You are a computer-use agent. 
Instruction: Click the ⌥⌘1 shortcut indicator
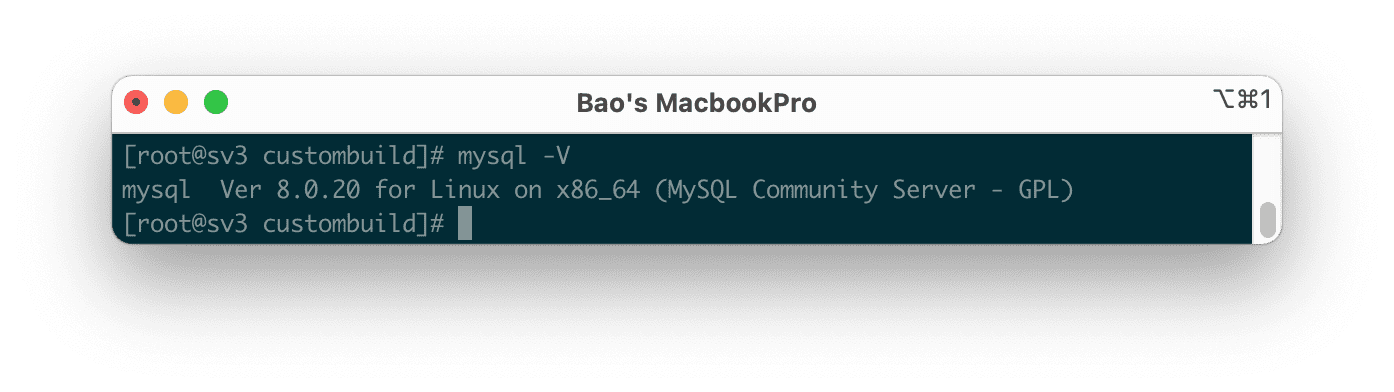[1239, 99]
